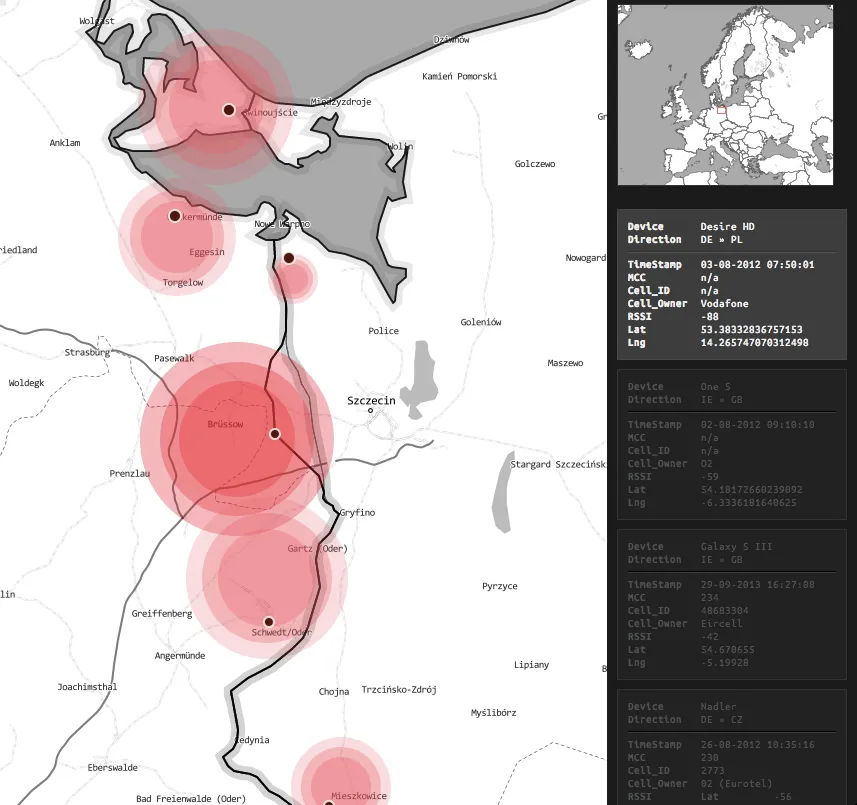The width and height of the screenshot is (857, 805).
Task: Click the Szczecin city circle marker
Action: (x=370, y=410)
